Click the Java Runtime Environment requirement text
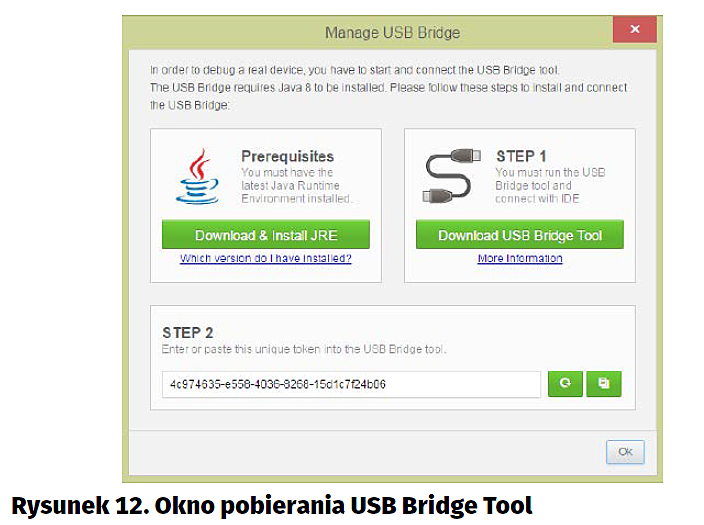This screenshot has width=704, height=525. (x=297, y=185)
